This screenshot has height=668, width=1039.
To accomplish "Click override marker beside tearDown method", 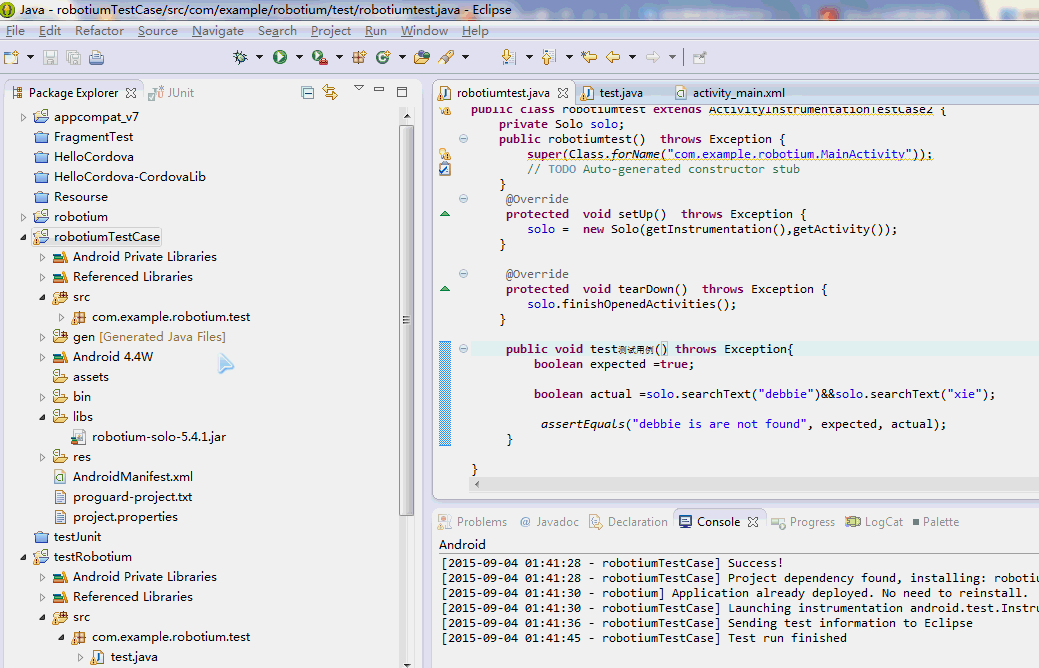I will [x=445, y=289].
